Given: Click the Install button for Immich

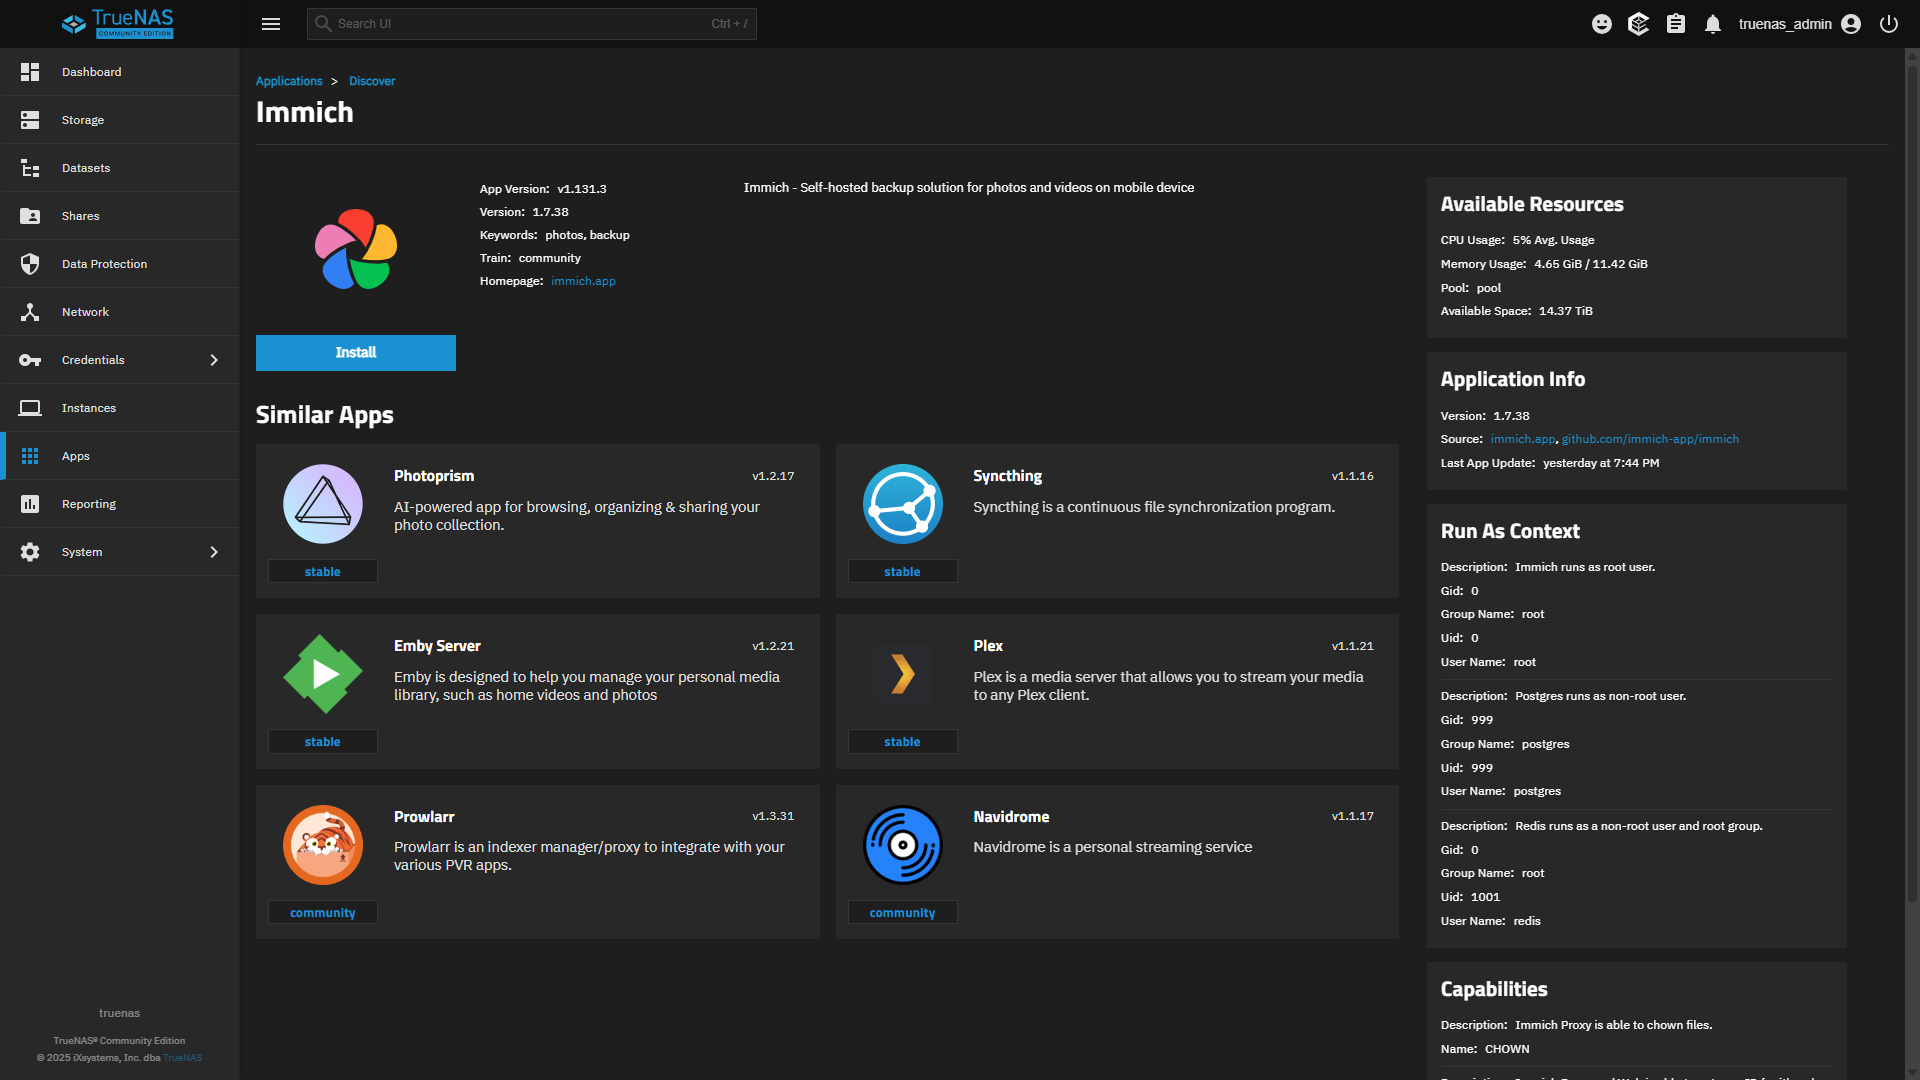Looking at the screenshot, I should tap(355, 353).
